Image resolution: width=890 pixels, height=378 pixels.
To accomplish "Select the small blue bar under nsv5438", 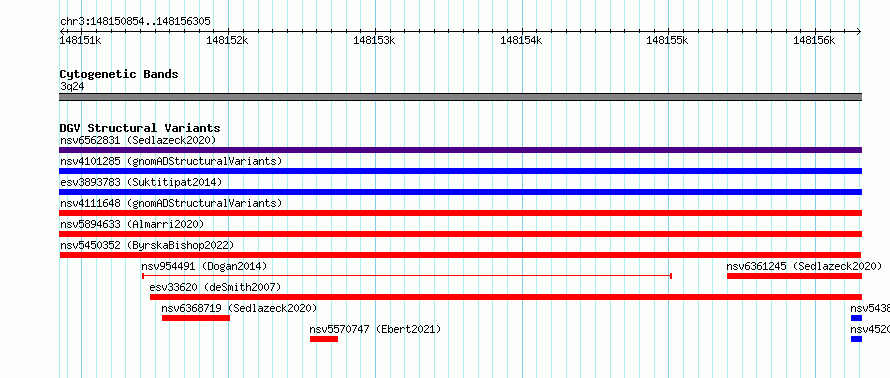I will (x=856, y=318).
